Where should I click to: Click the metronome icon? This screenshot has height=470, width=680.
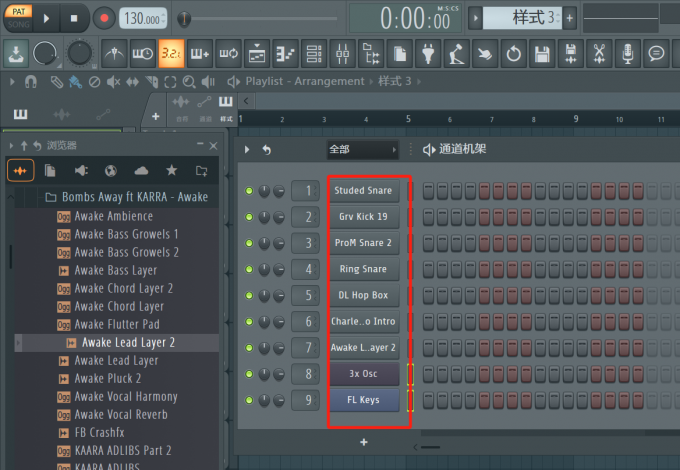114,54
